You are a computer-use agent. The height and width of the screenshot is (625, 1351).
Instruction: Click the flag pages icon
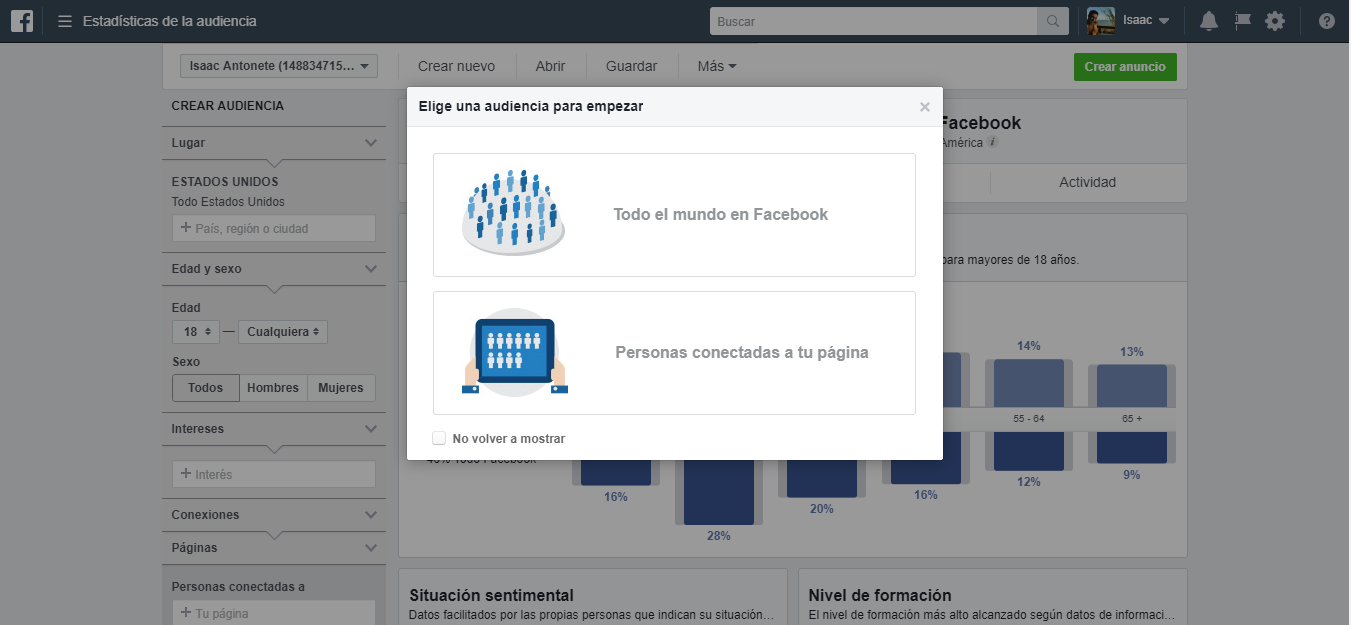(x=1243, y=21)
